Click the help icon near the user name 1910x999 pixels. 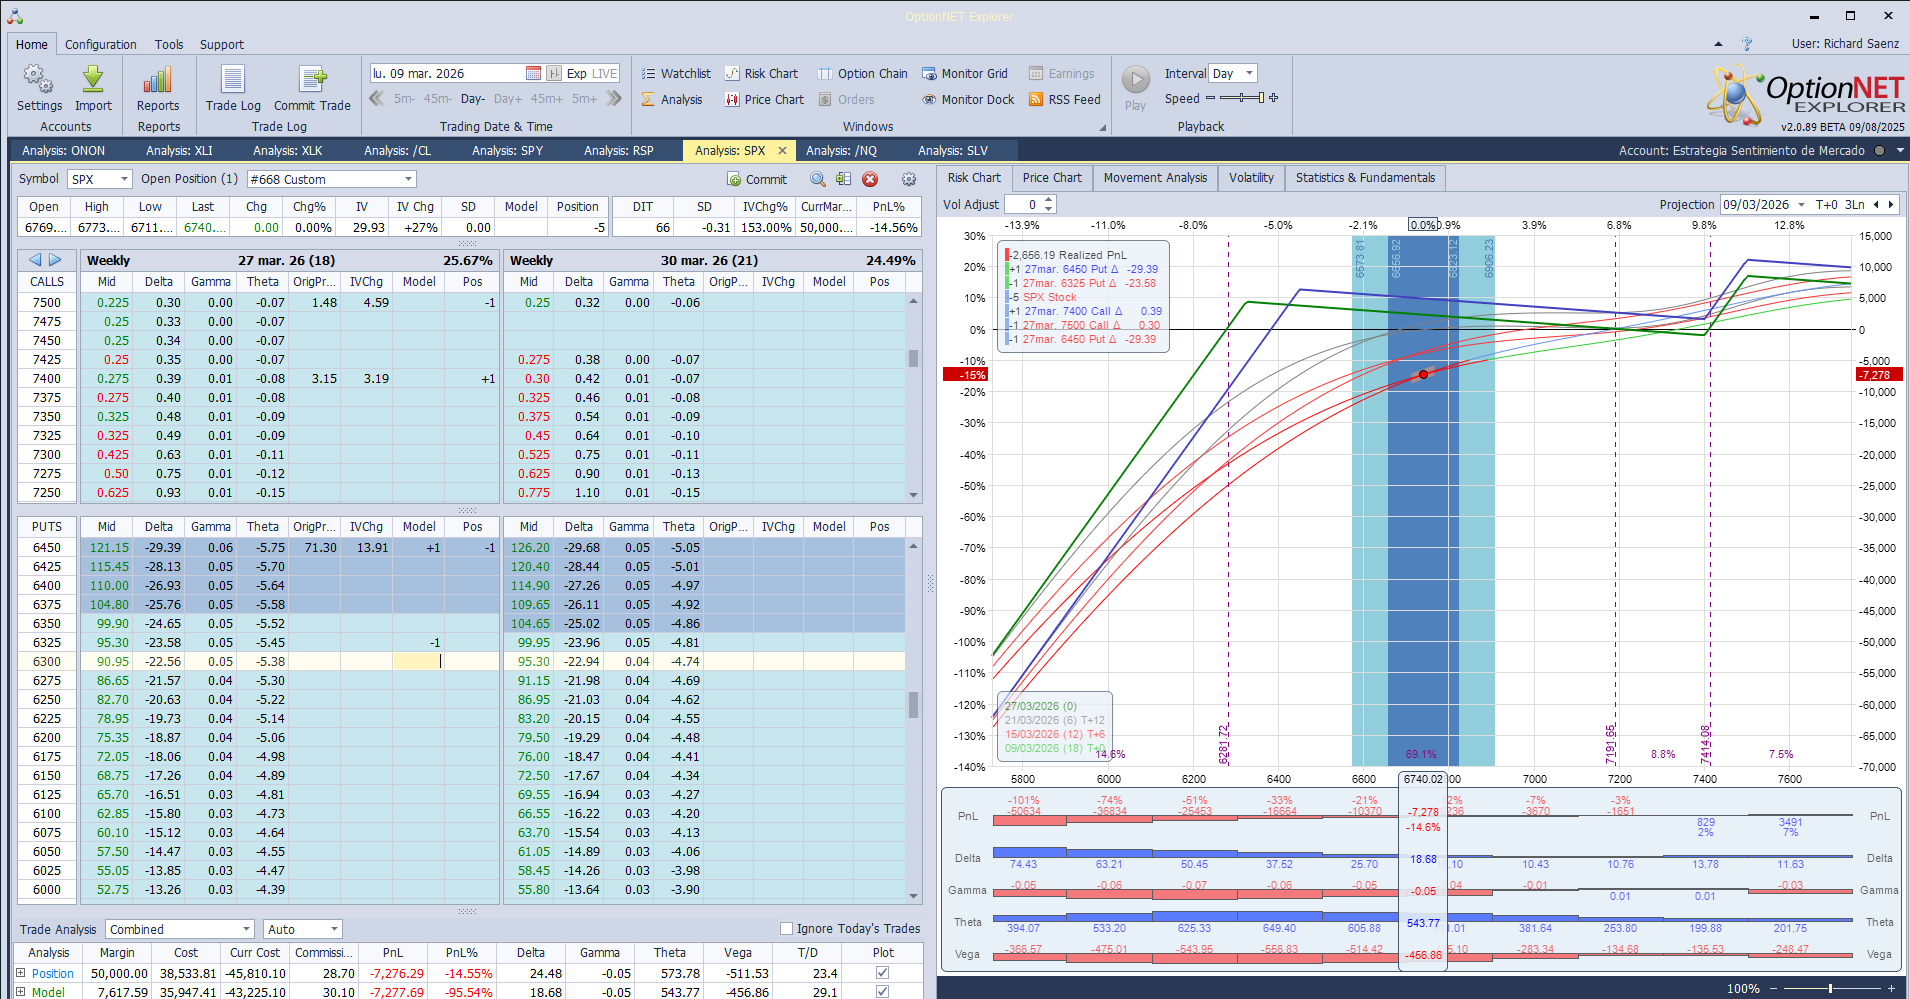(x=1747, y=44)
